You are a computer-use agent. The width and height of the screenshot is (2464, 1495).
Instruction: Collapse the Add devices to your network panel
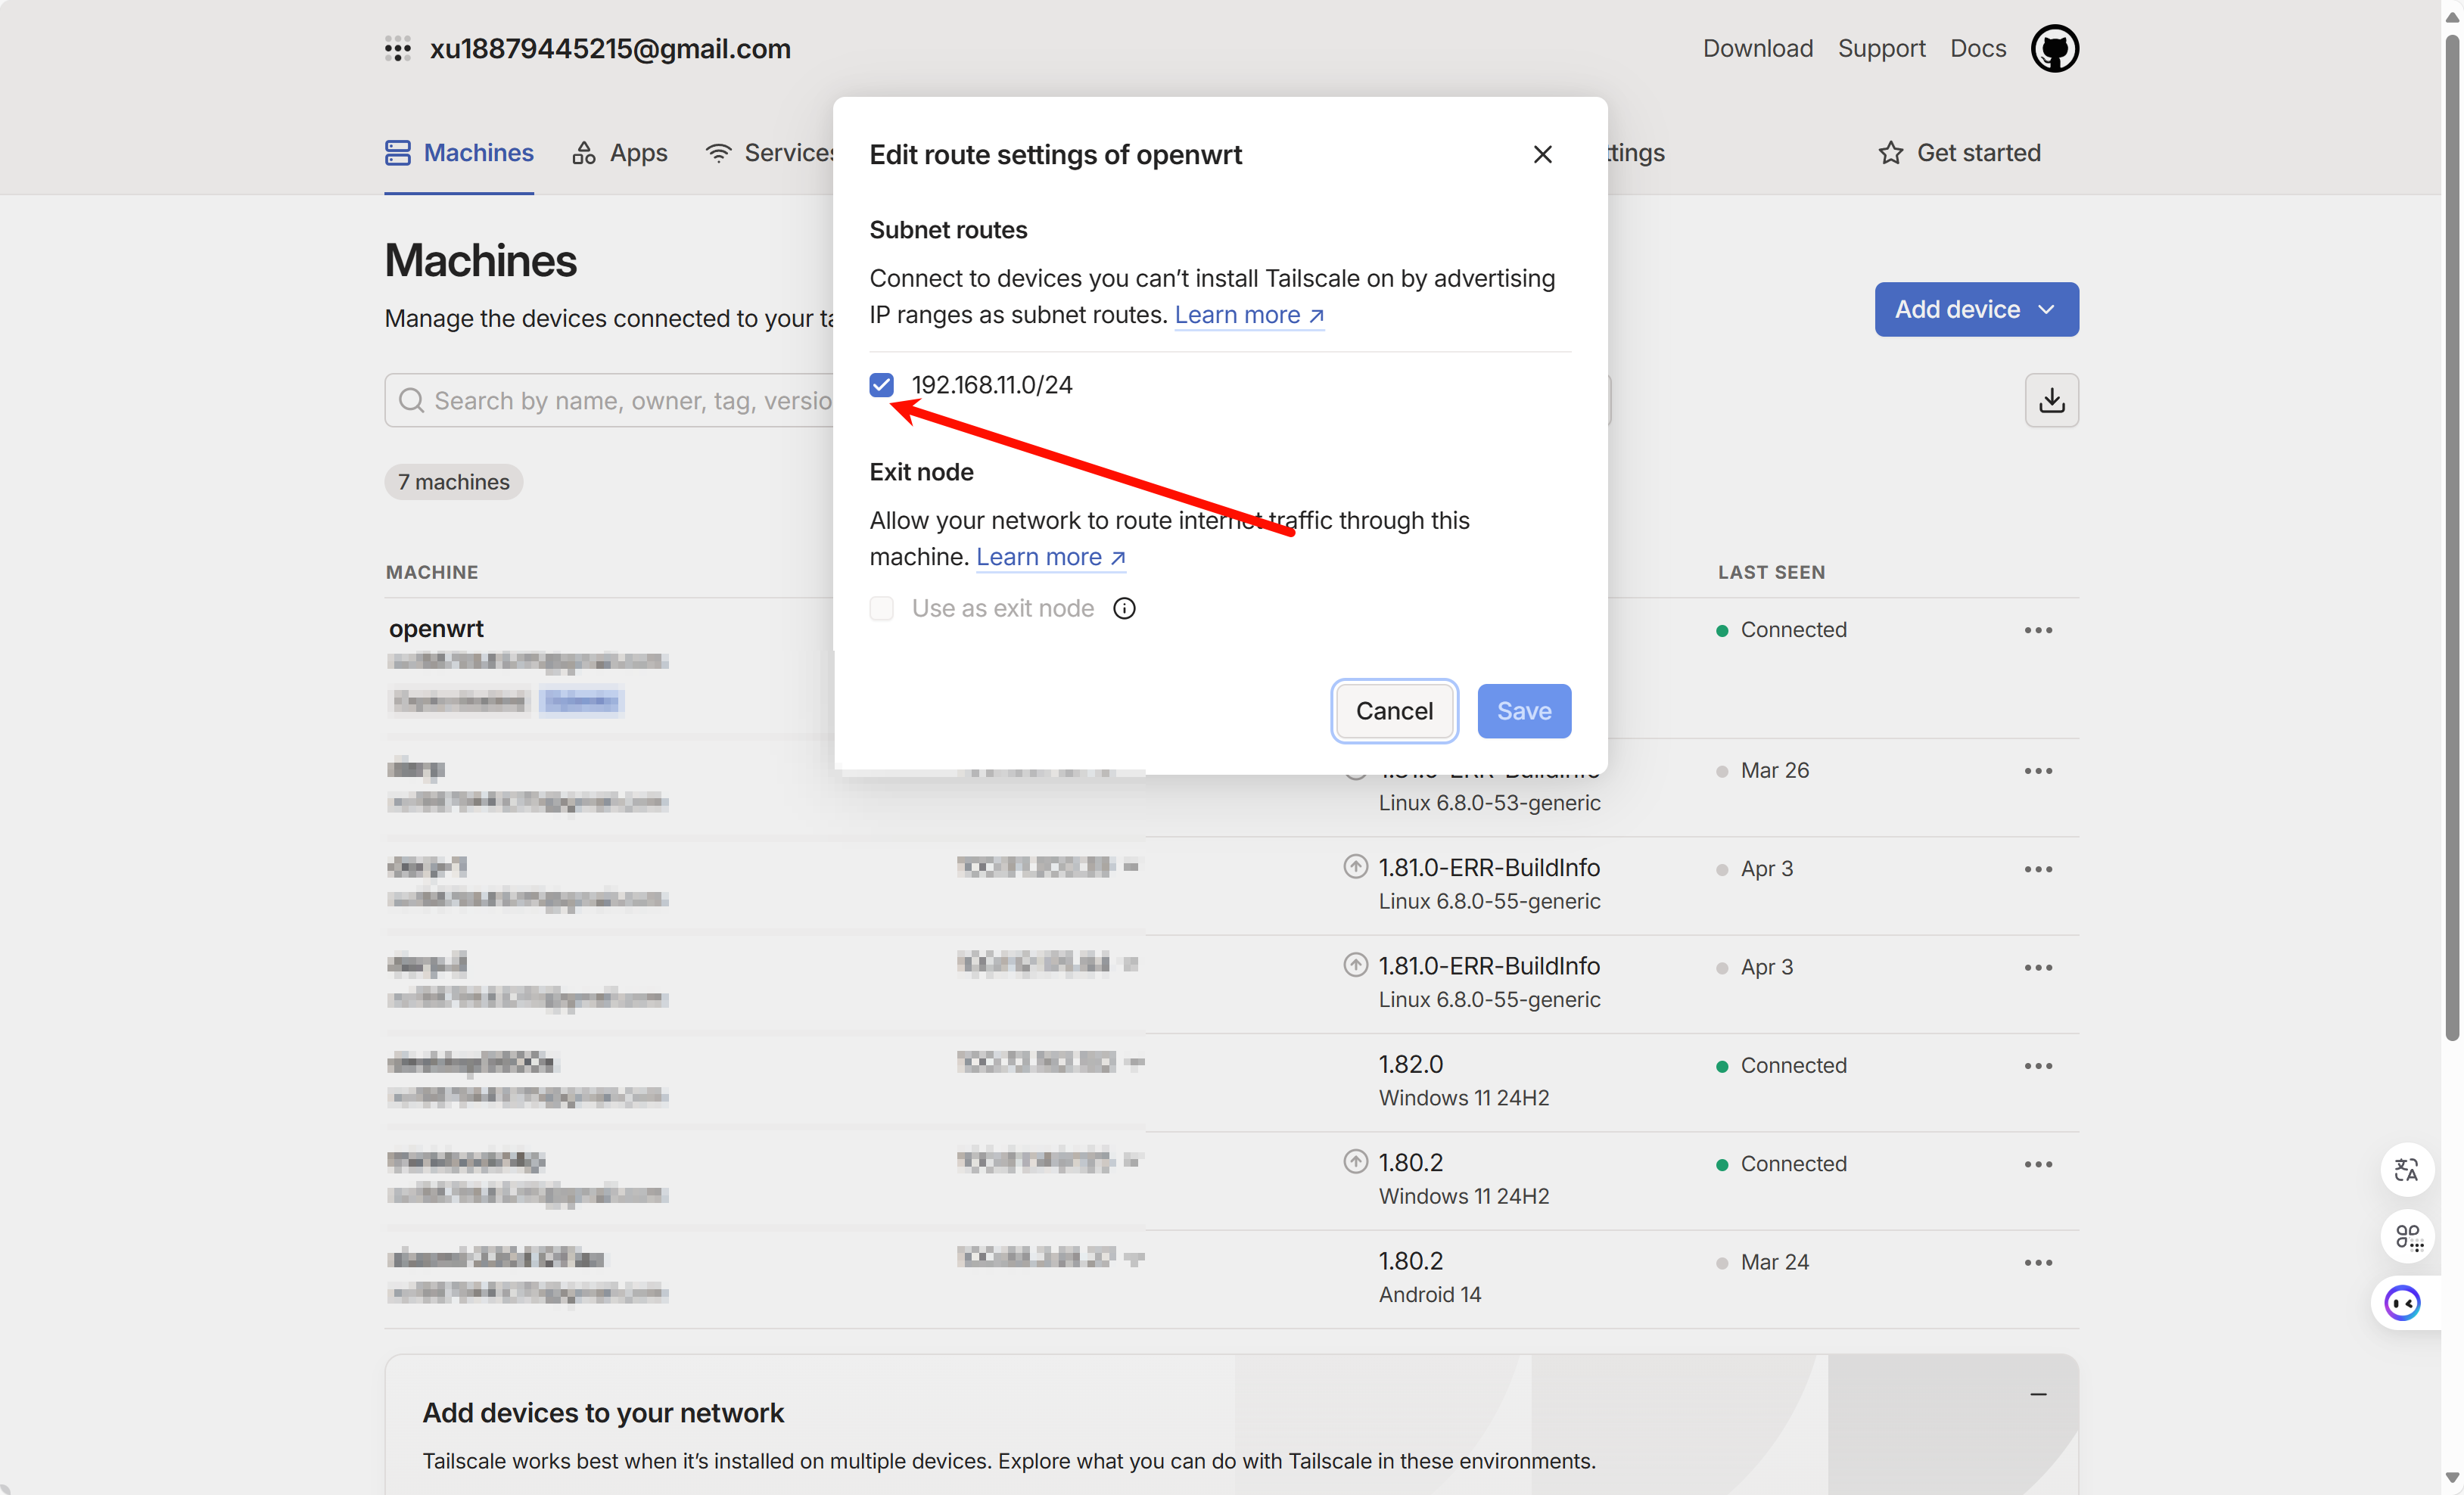[x=2038, y=1394]
